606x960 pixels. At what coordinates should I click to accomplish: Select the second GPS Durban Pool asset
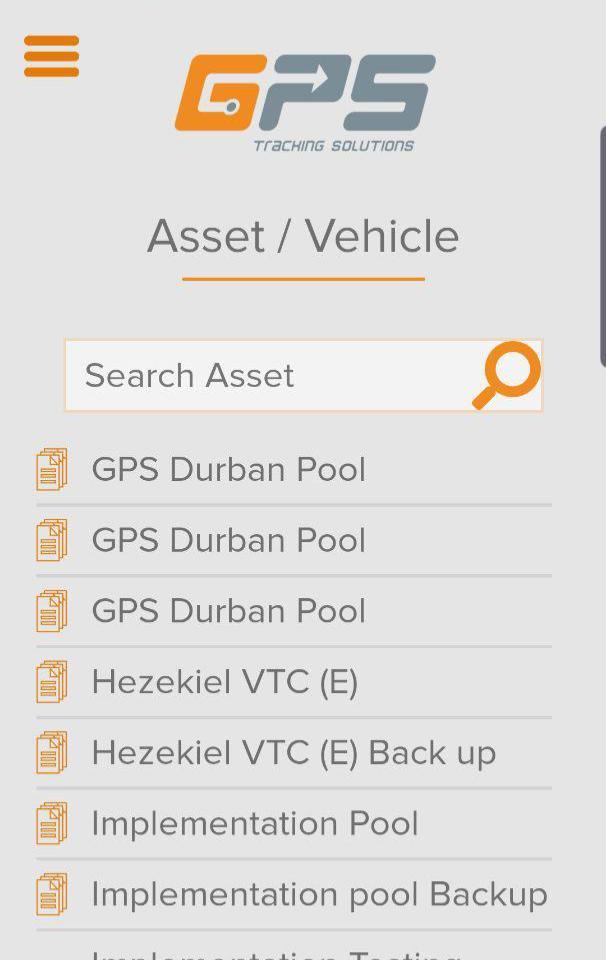coord(228,539)
